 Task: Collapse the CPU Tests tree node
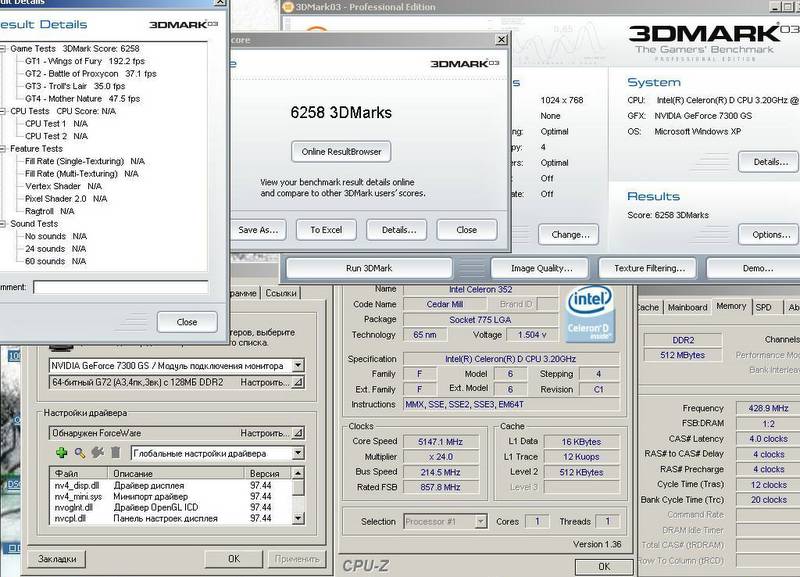pyautogui.click(x=3, y=111)
